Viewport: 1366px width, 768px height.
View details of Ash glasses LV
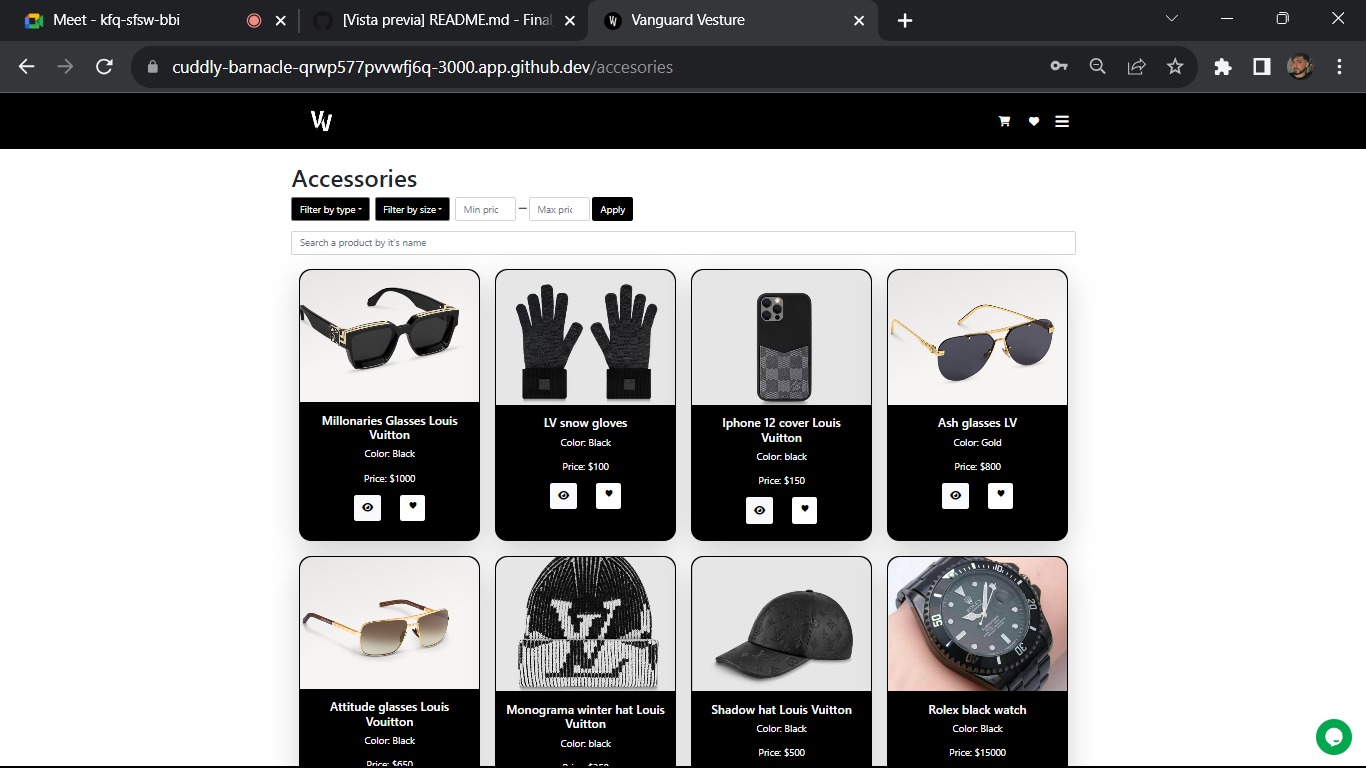[955, 496]
